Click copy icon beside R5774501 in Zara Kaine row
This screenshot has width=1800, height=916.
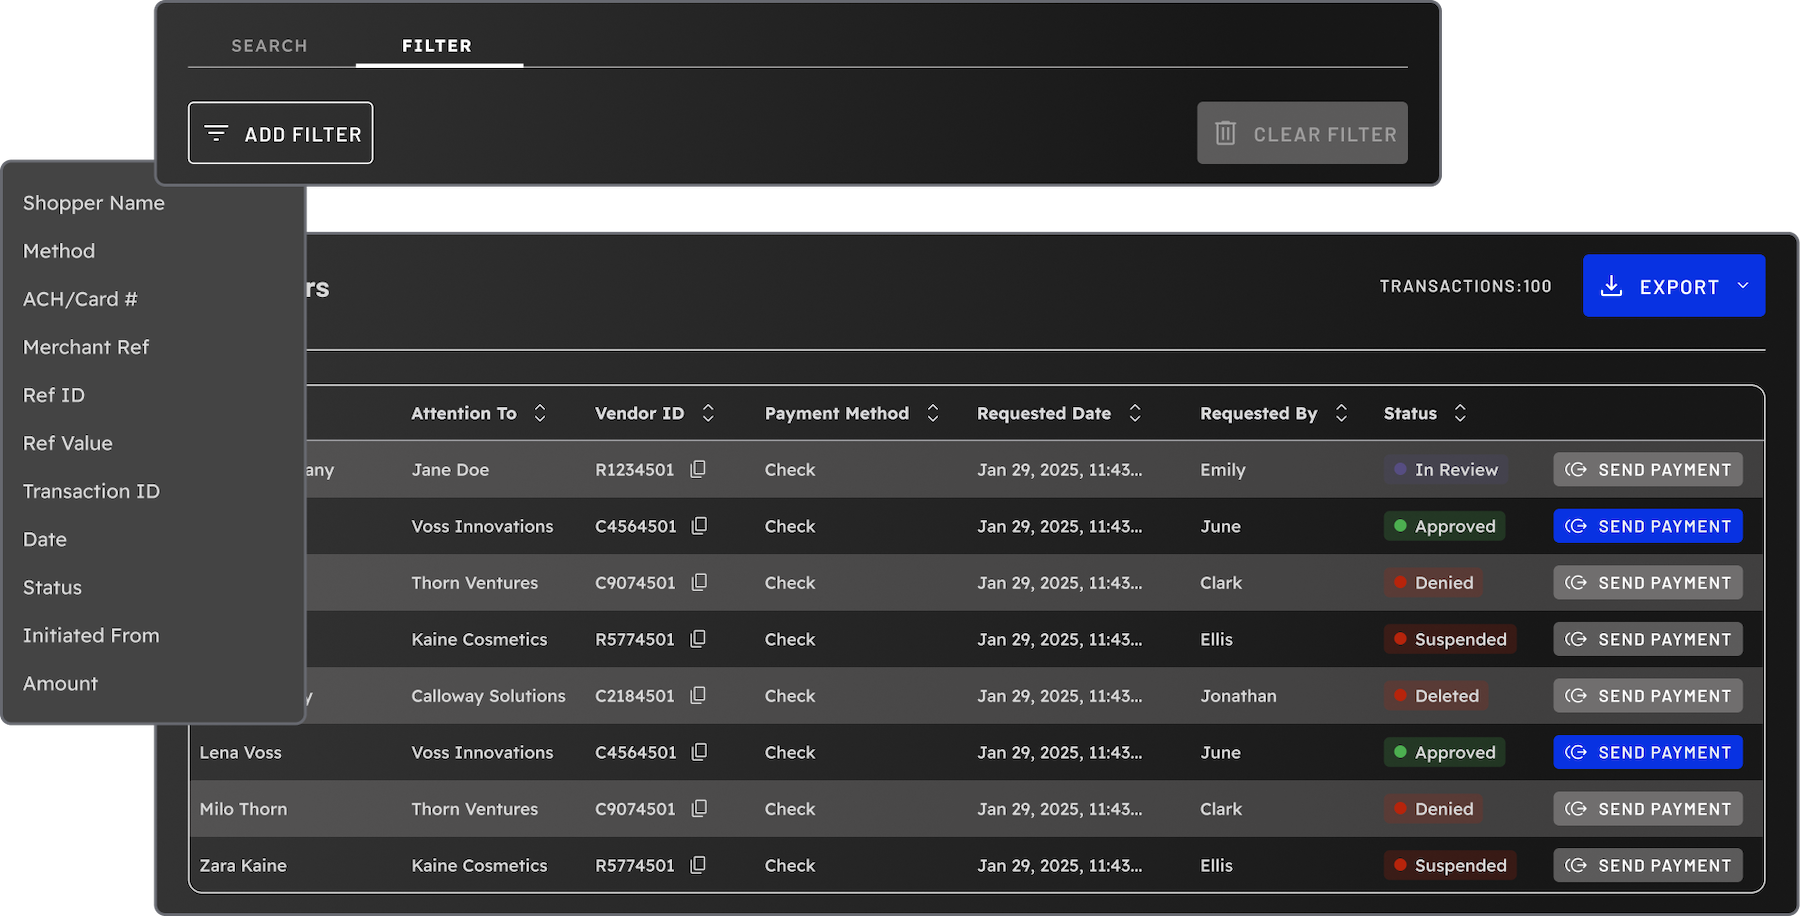[x=698, y=865]
